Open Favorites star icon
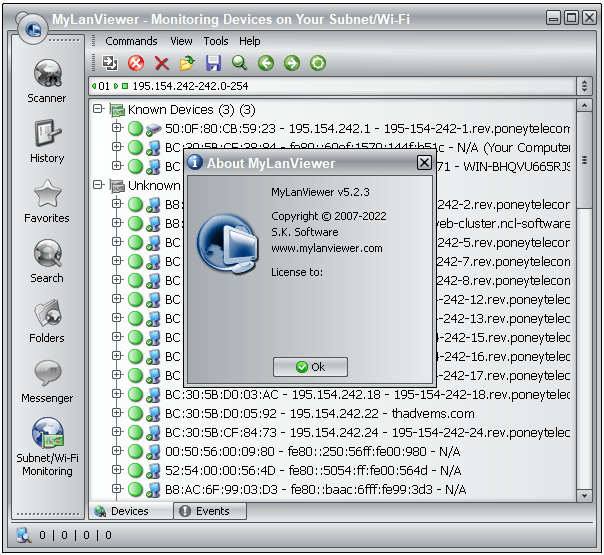Image resolution: width=604 pixels, height=555 pixels. (47, 193)
